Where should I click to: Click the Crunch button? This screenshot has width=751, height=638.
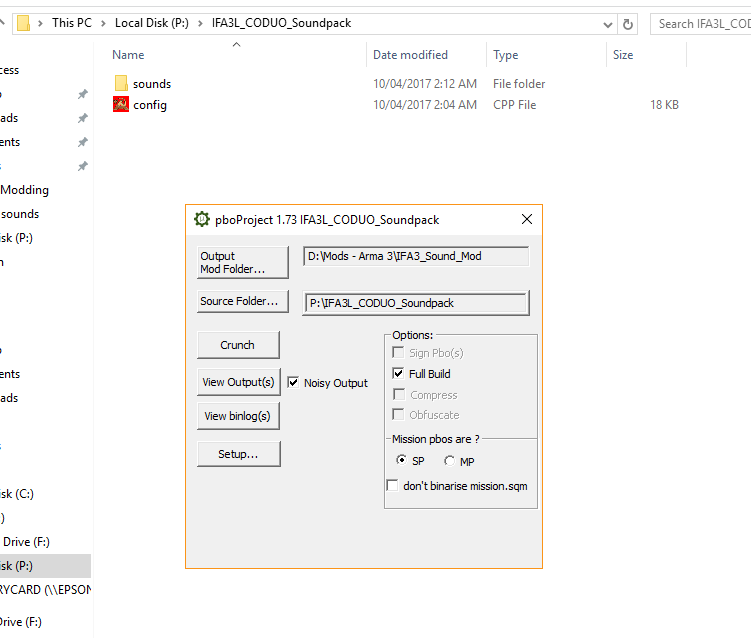pos(238,345)
